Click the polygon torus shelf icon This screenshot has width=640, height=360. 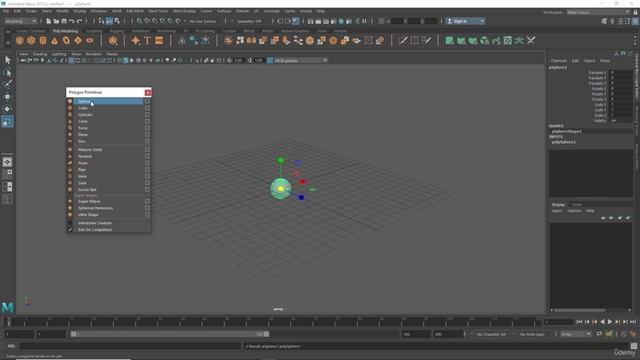[66, 40]
